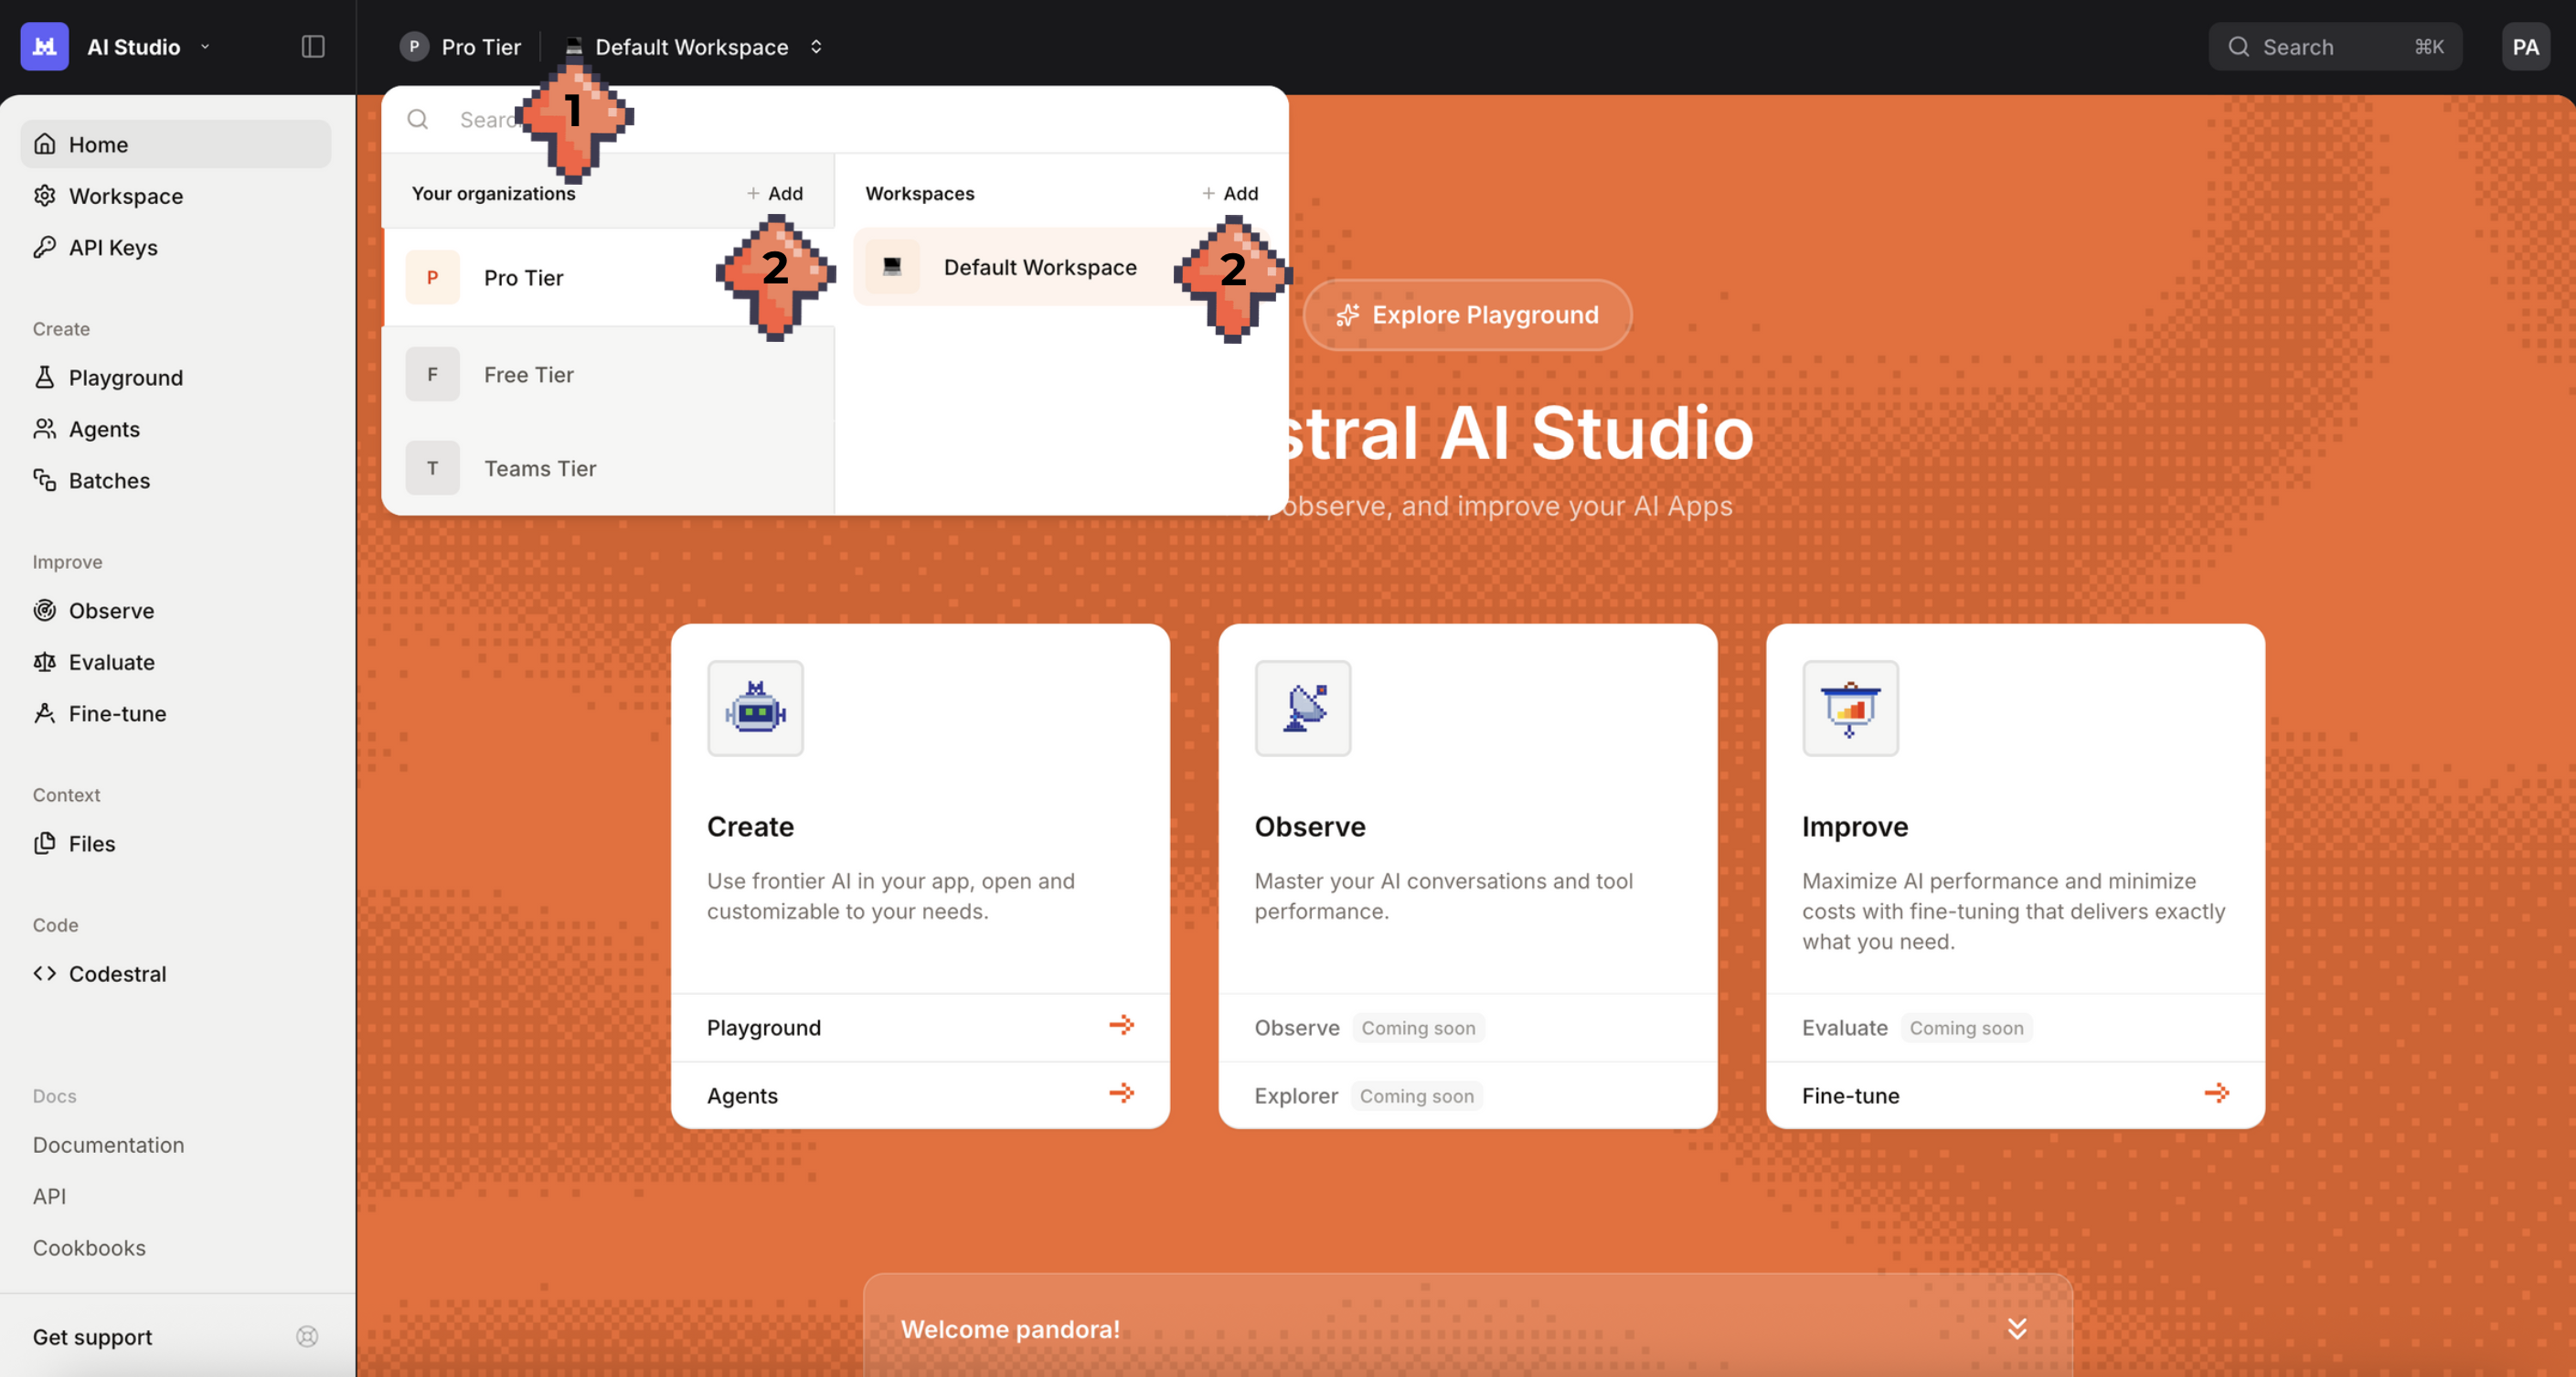Click the Agents row orange arrow
This screenshot has width=2576, height=1377.
pyautogui.click(x=1121, y=1093)
